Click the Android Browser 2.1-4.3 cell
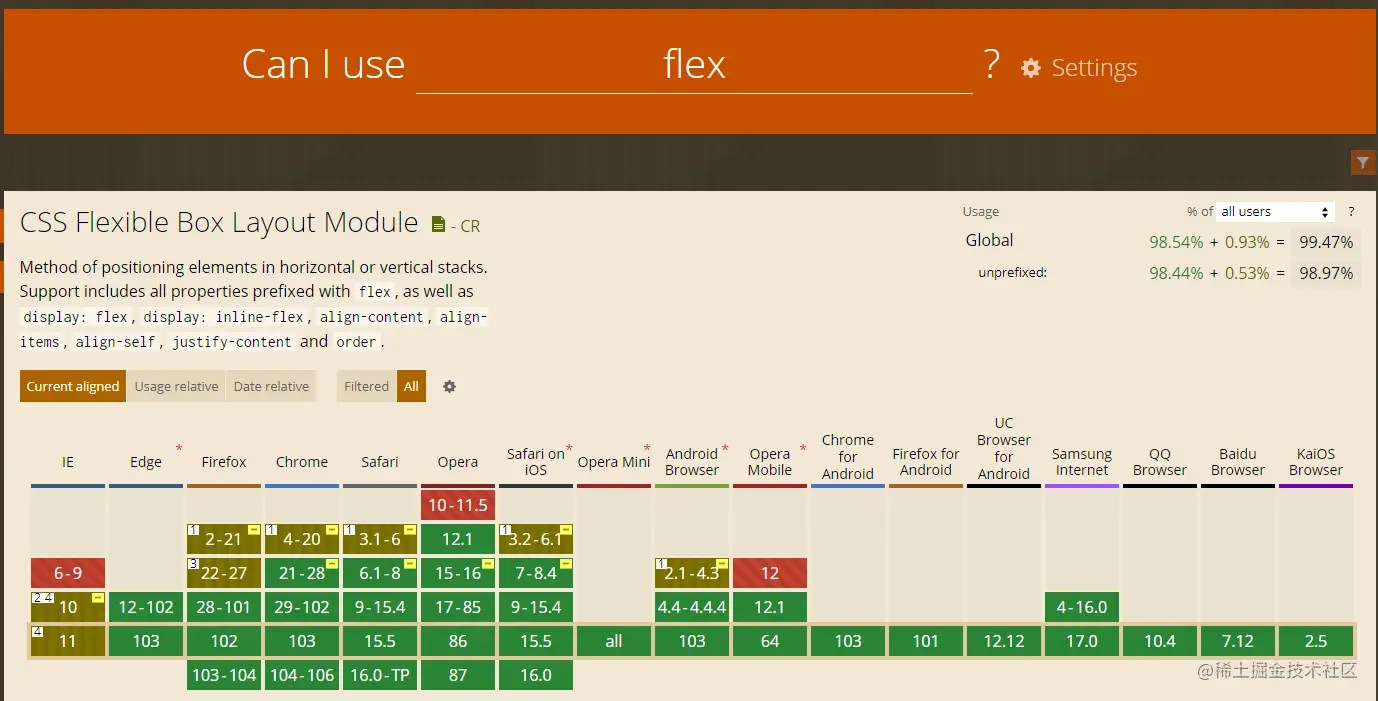Screen dimensions: 1378x701 click(x=692, y=573)
